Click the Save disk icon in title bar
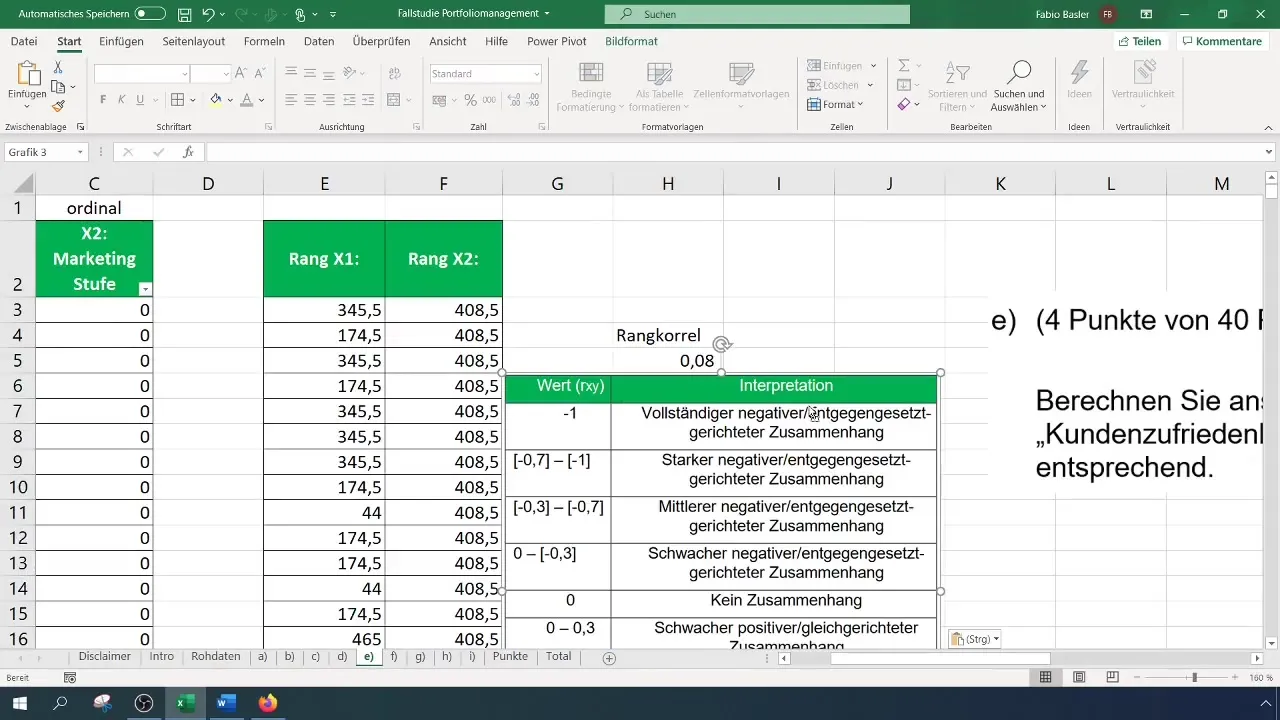This screenshot has width=1280, height=720. point(185,15)
